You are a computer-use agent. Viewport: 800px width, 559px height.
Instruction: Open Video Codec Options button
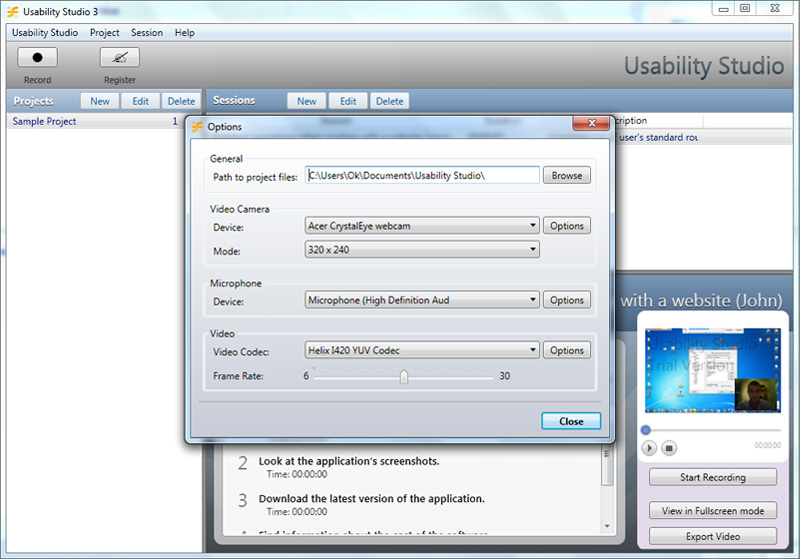tap(567, 350)
